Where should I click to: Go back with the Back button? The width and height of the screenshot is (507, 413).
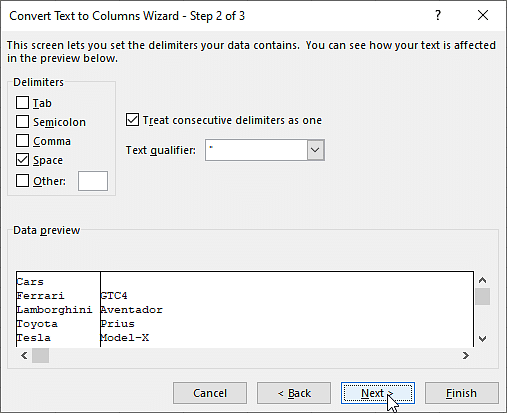click(x=294, y=393)
